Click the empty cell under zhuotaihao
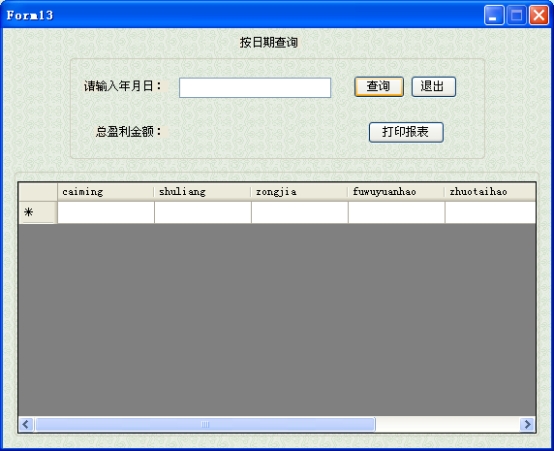The image size is (554, 451). click(x=490, y=212)
